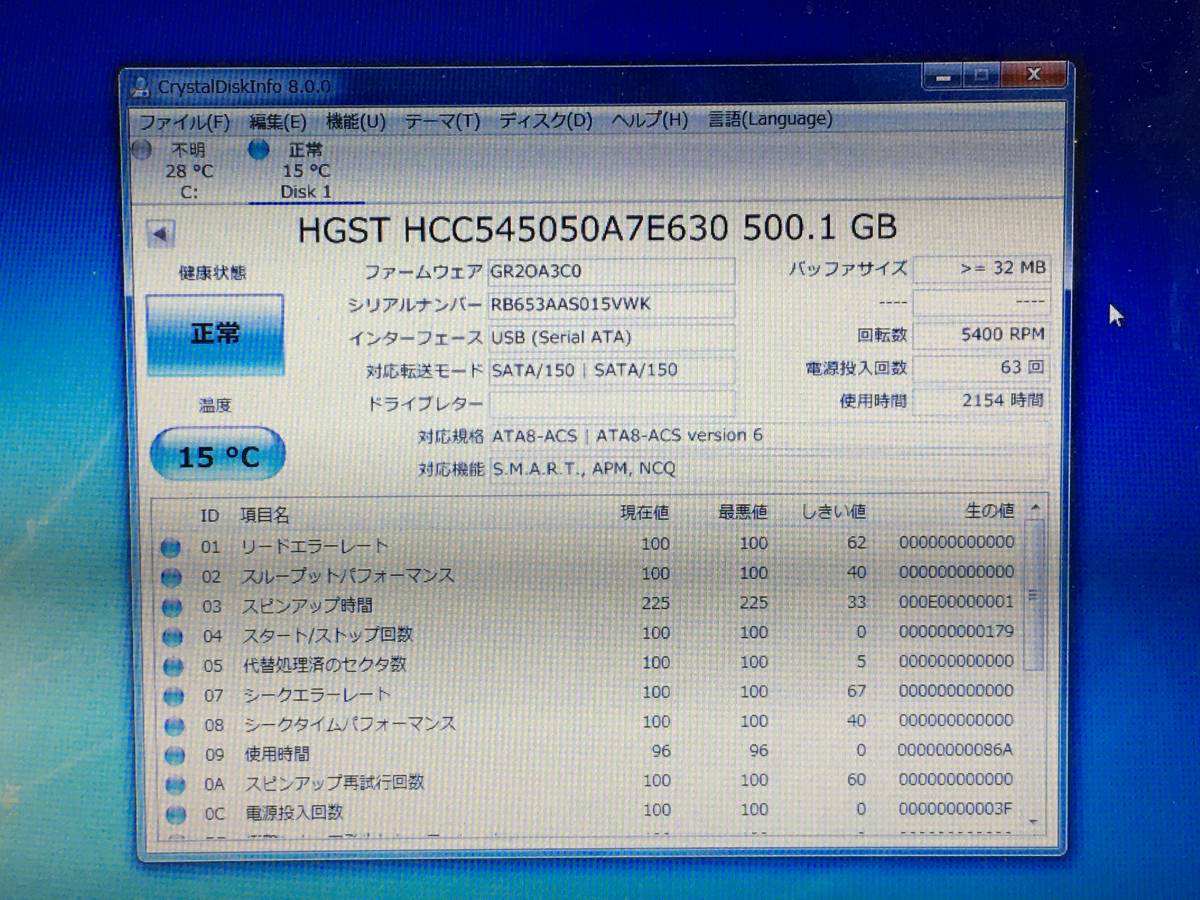Click the 対応規格 value ATA8-ACS
Screen dimensions: 1200x900
(768, 436)
